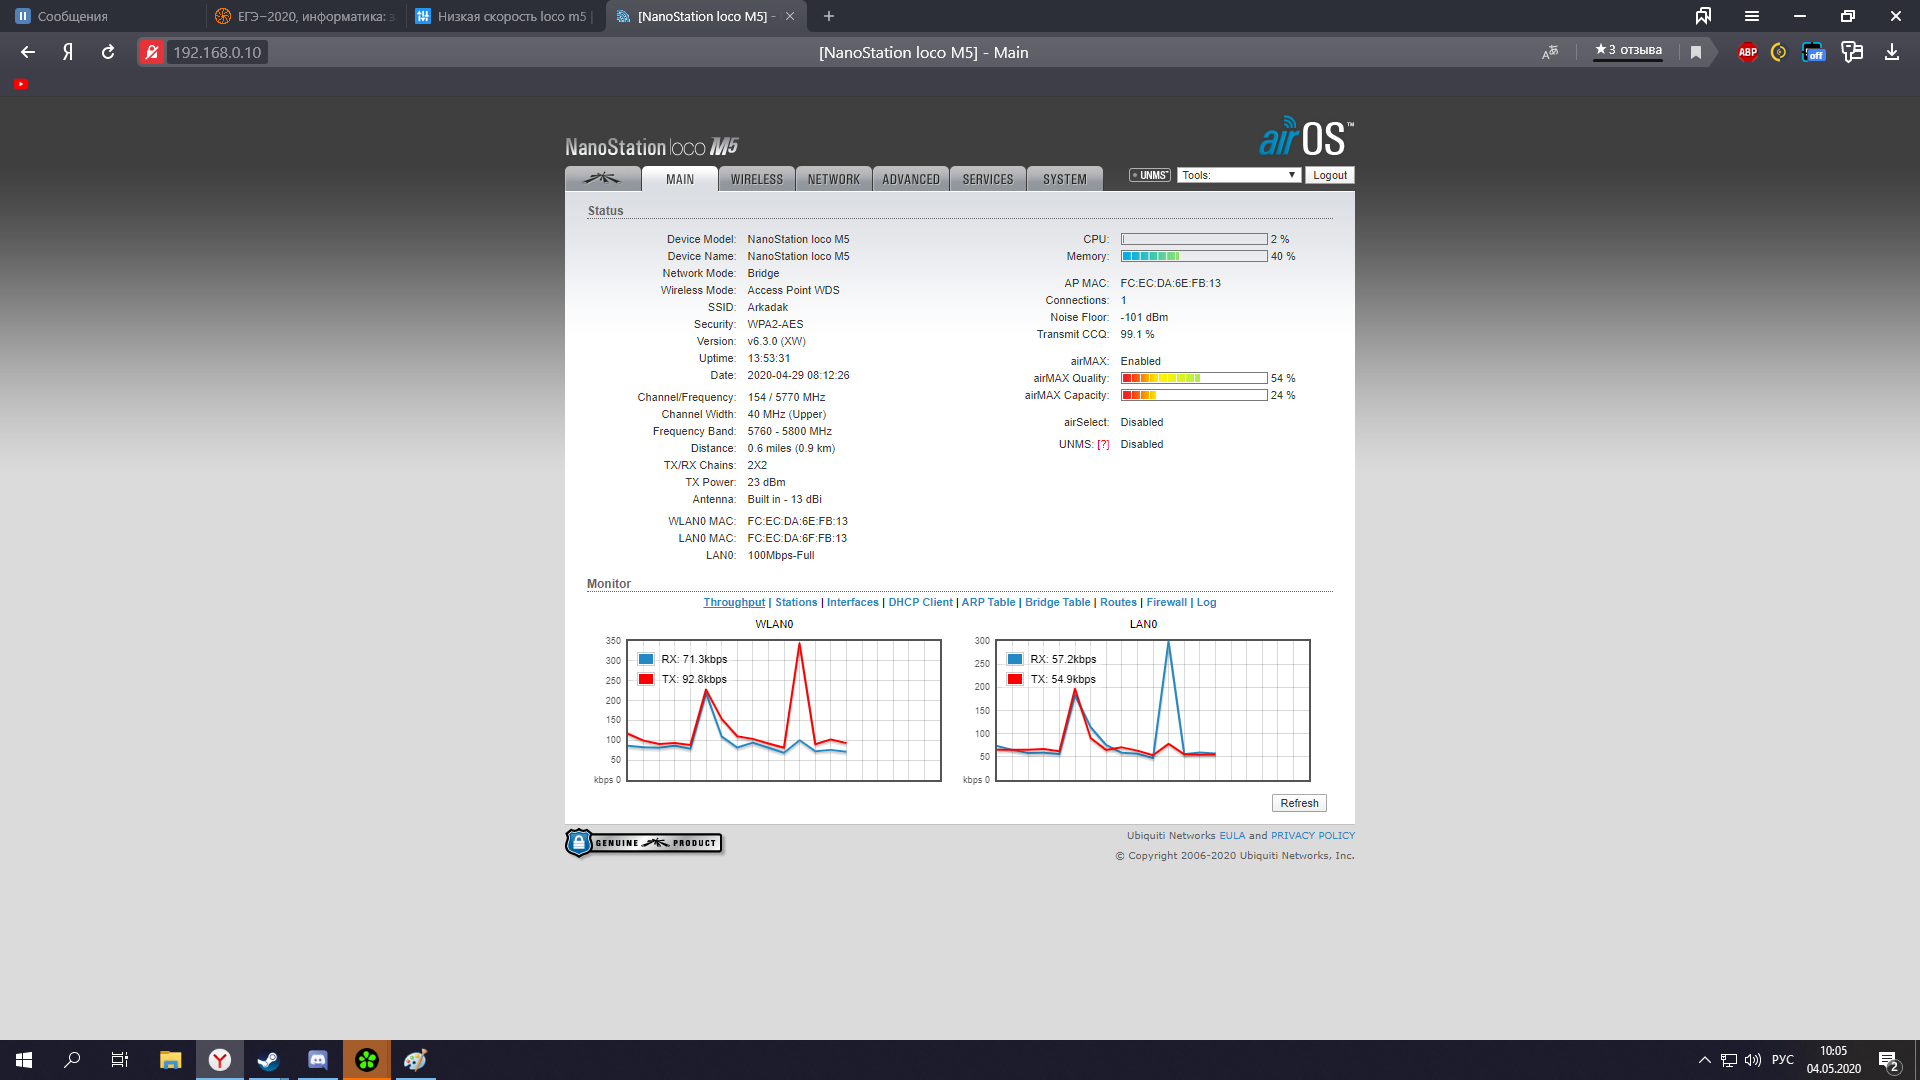Open Discord from the taskbar
Image resolution: width=1920 pixels, height=1080 pixels.
pos(318,1060)
